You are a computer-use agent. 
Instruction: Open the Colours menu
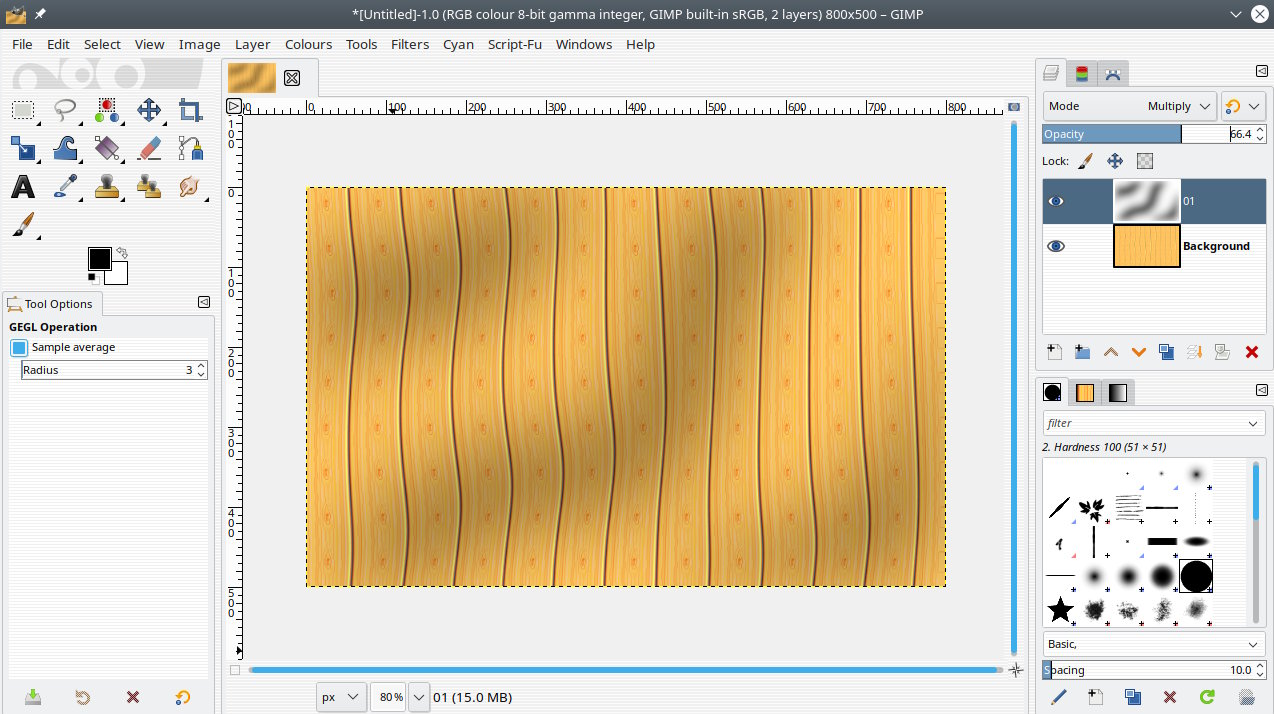click(x=308, y=44)
